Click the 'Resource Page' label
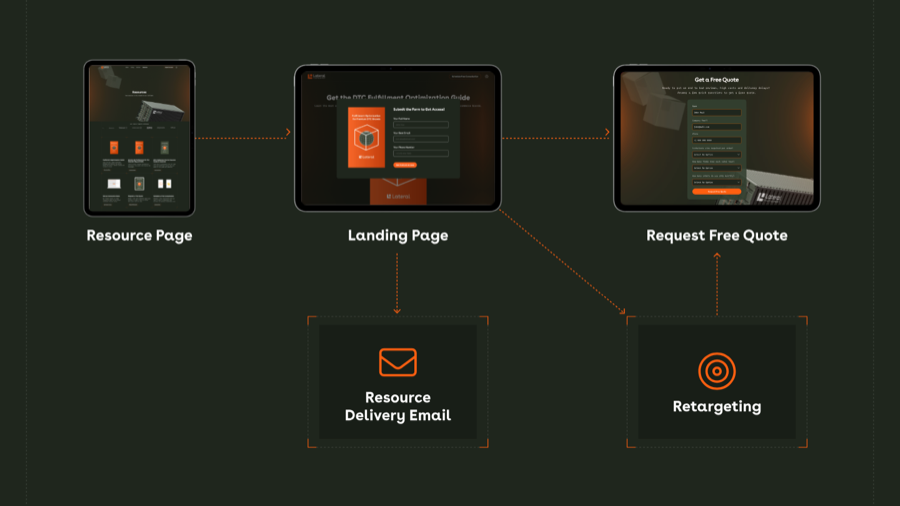The width and height of the screenshot is (900, 506). (x=139, y=235)
